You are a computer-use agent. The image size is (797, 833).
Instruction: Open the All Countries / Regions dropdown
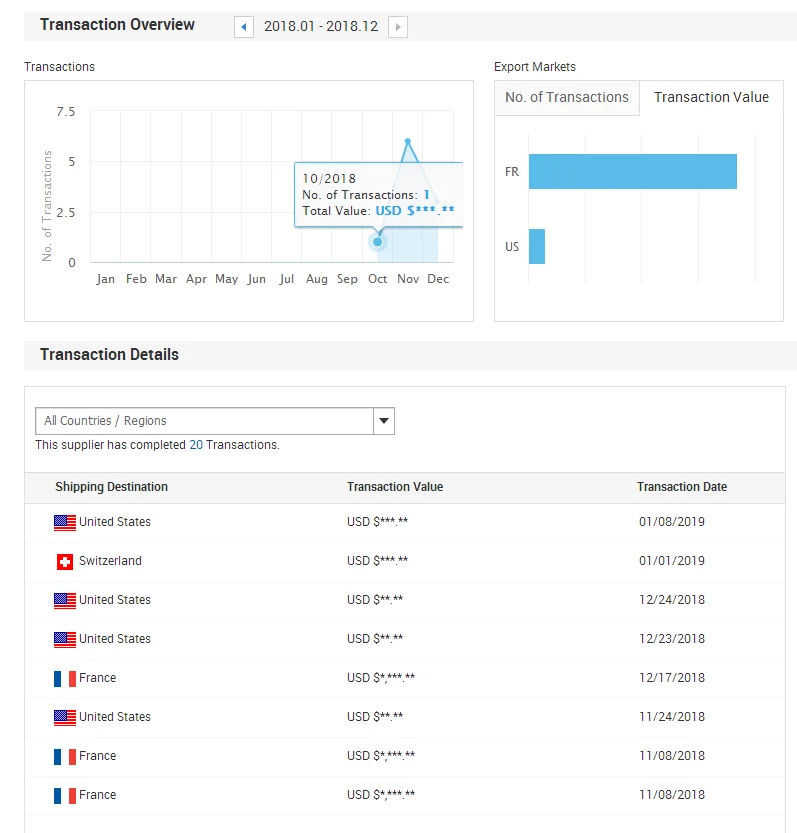(204, 421)
